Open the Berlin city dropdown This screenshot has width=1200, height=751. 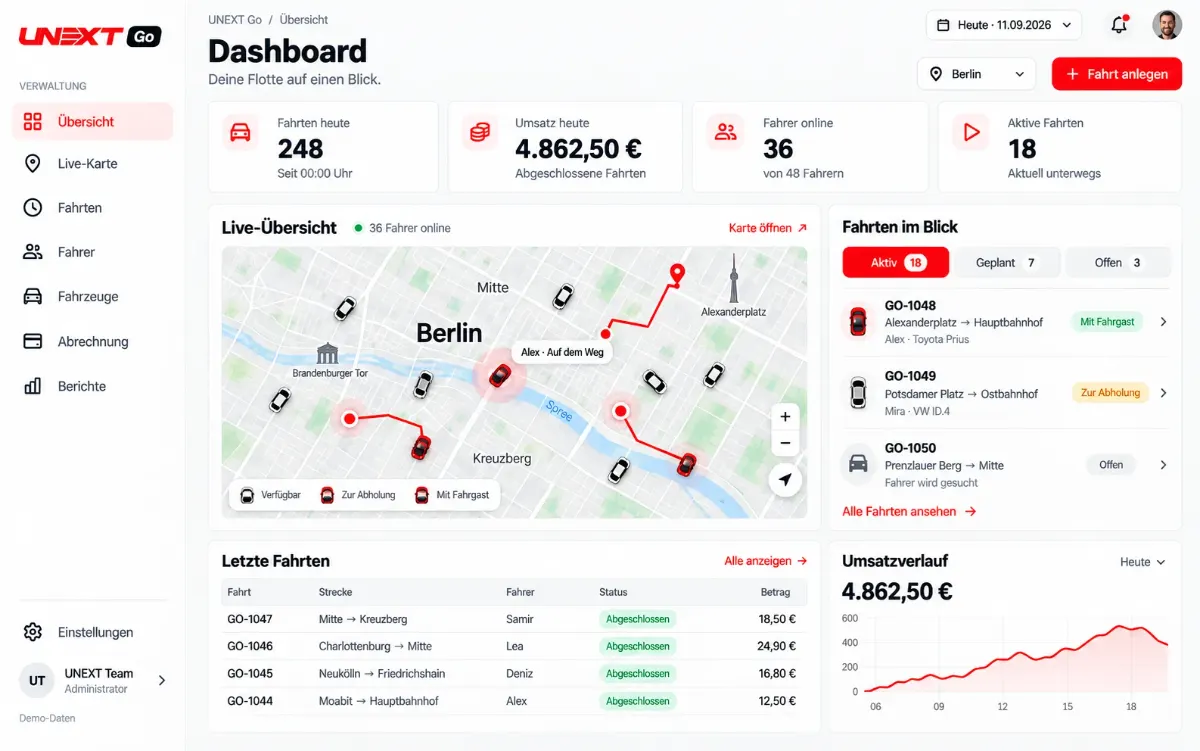point(977,74)
